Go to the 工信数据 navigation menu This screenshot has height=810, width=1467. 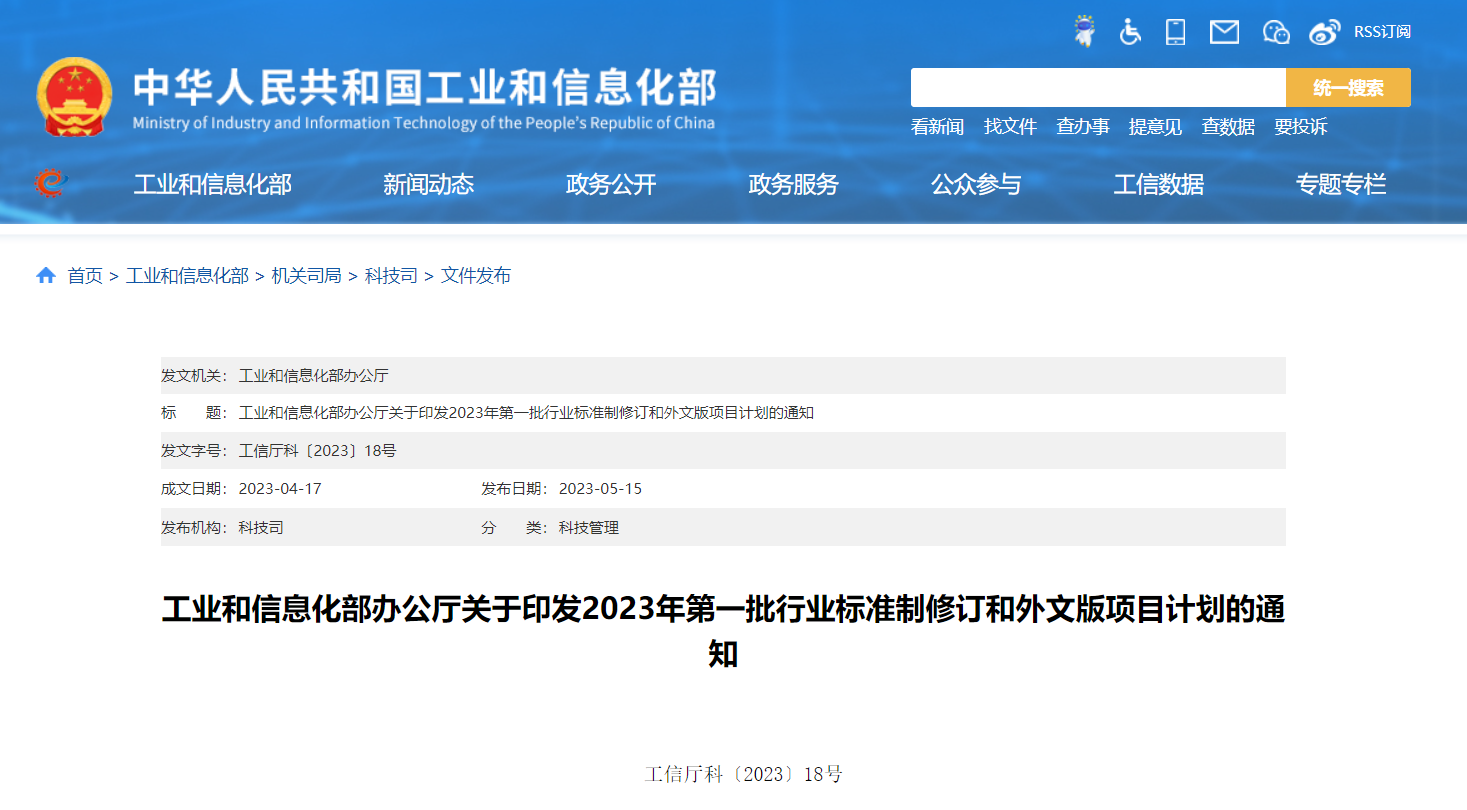tap(1158, 185)
